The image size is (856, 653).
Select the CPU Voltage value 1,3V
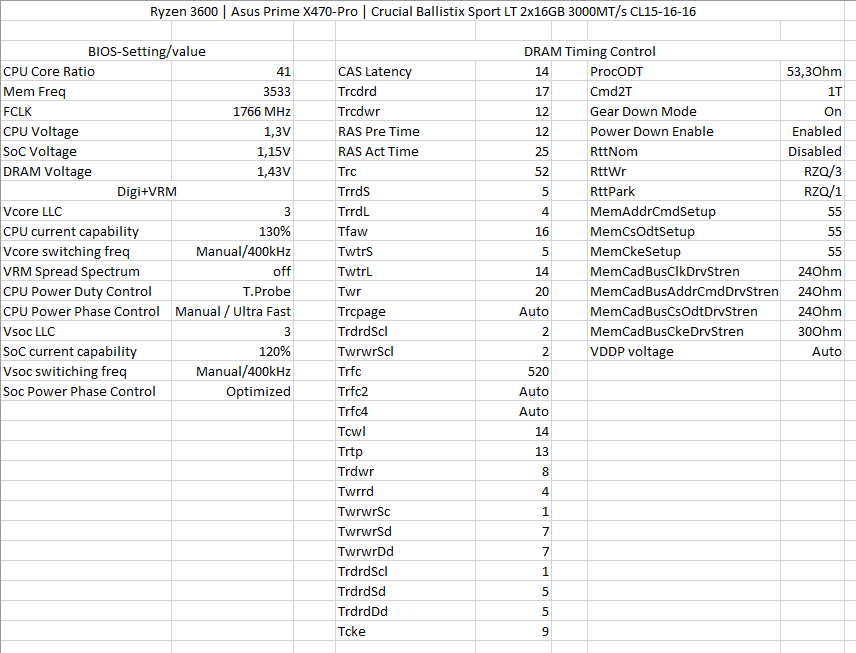click(x=233, y=132)
